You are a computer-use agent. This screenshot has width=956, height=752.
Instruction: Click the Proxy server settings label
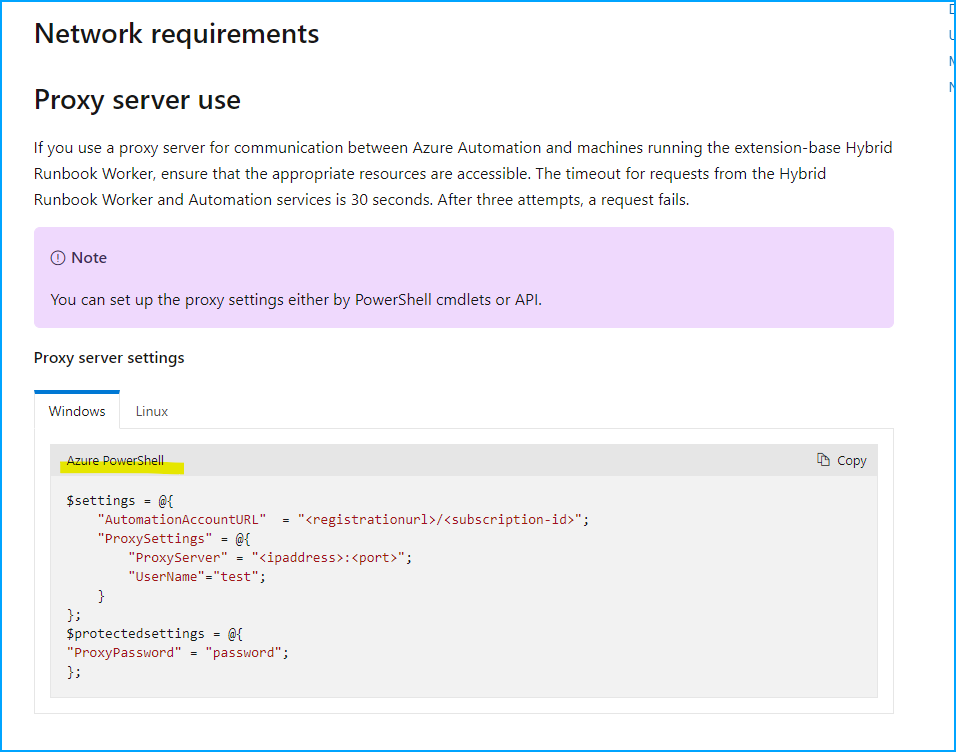[x=108, y=357]
